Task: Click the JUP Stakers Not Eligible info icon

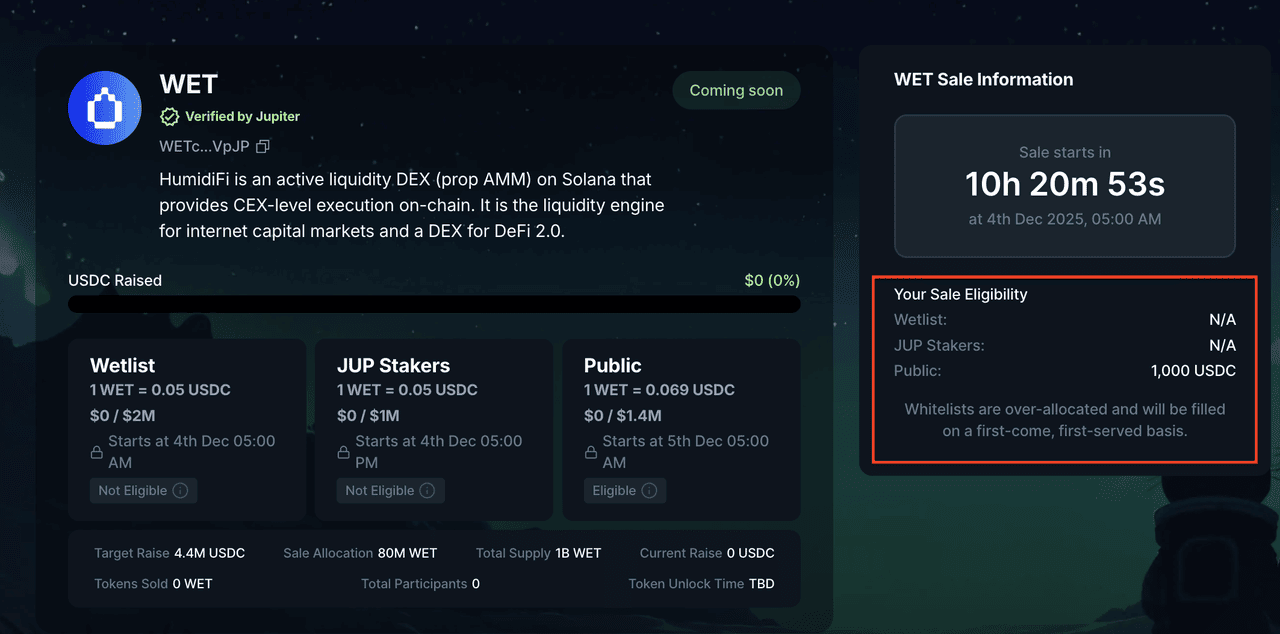Action: click(x=427, y=491)
